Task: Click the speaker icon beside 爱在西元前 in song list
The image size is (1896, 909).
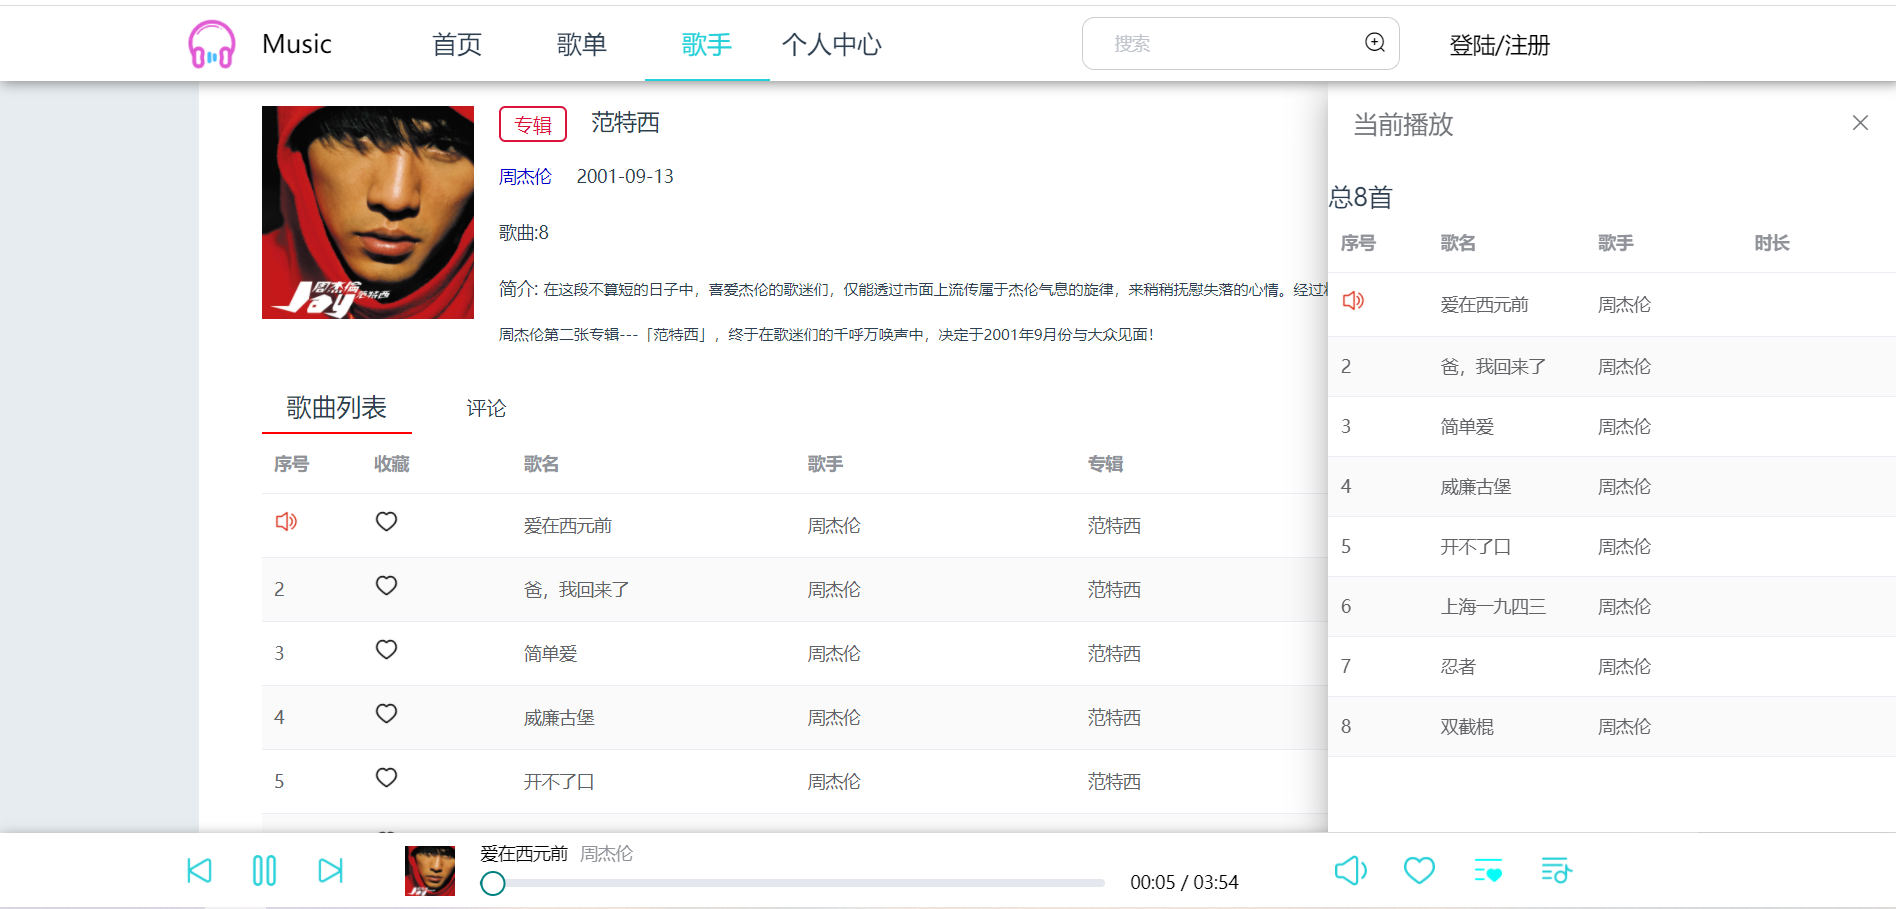Action: pos(286,521)
